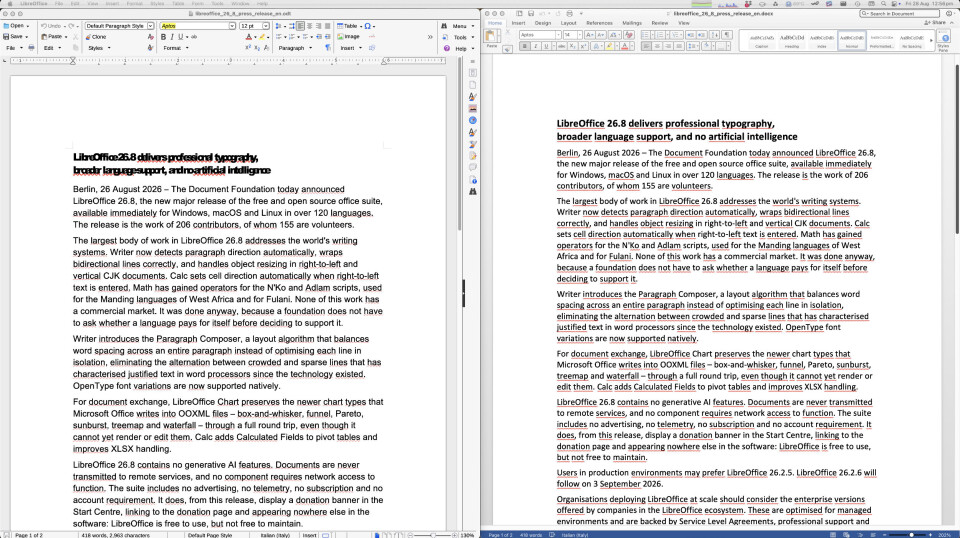Adjust the Word zoom slider

911,535
